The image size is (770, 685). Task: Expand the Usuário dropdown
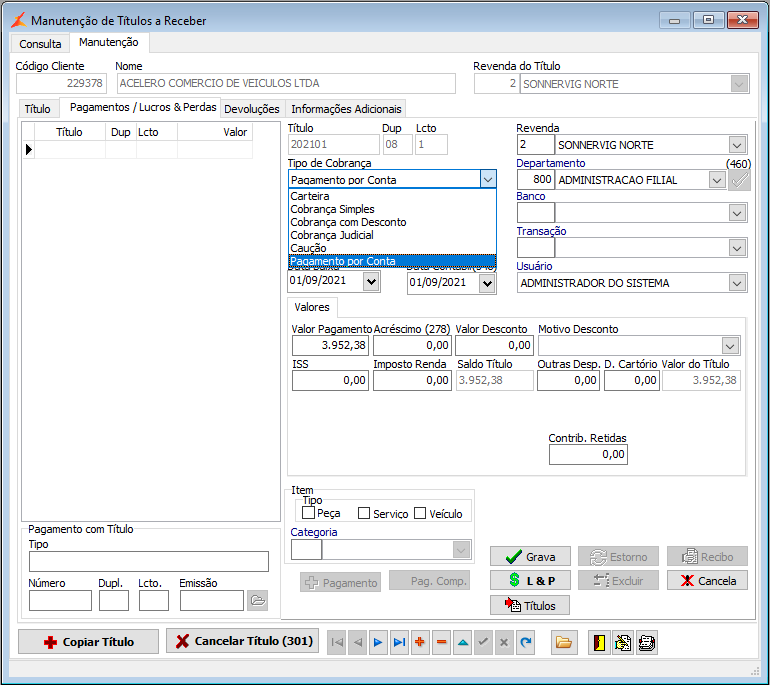coord(737,283)
